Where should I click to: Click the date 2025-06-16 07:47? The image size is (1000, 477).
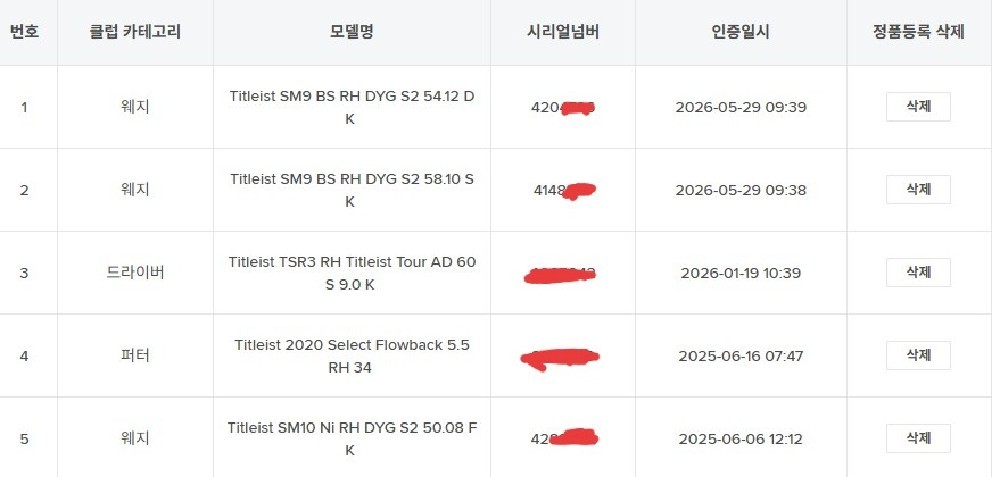pyautogui.click(x=740, y=356)
